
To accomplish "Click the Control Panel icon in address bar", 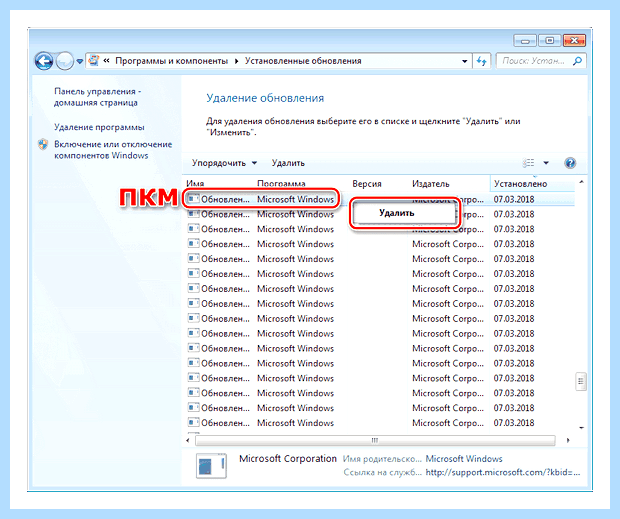I will click(x=94, y=61).
